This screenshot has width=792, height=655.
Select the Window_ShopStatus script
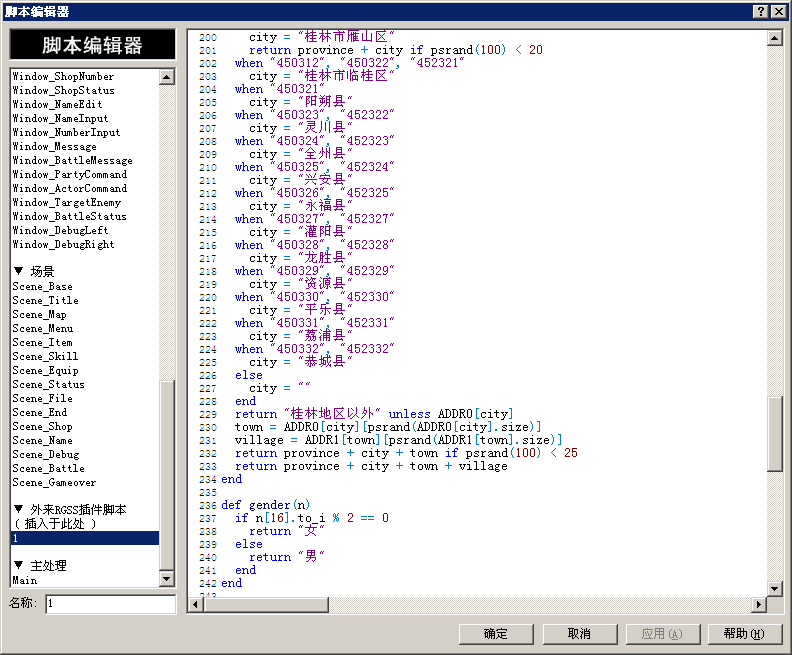tap(85, 90)
